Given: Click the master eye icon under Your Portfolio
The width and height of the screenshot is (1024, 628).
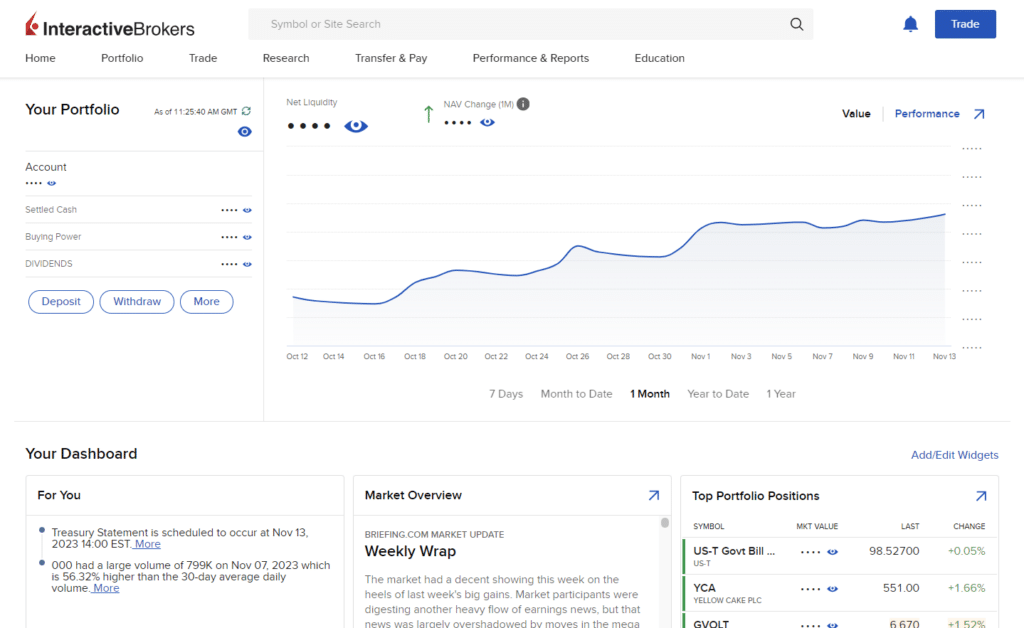Looking at the screenshot, I should pos(244,131).
